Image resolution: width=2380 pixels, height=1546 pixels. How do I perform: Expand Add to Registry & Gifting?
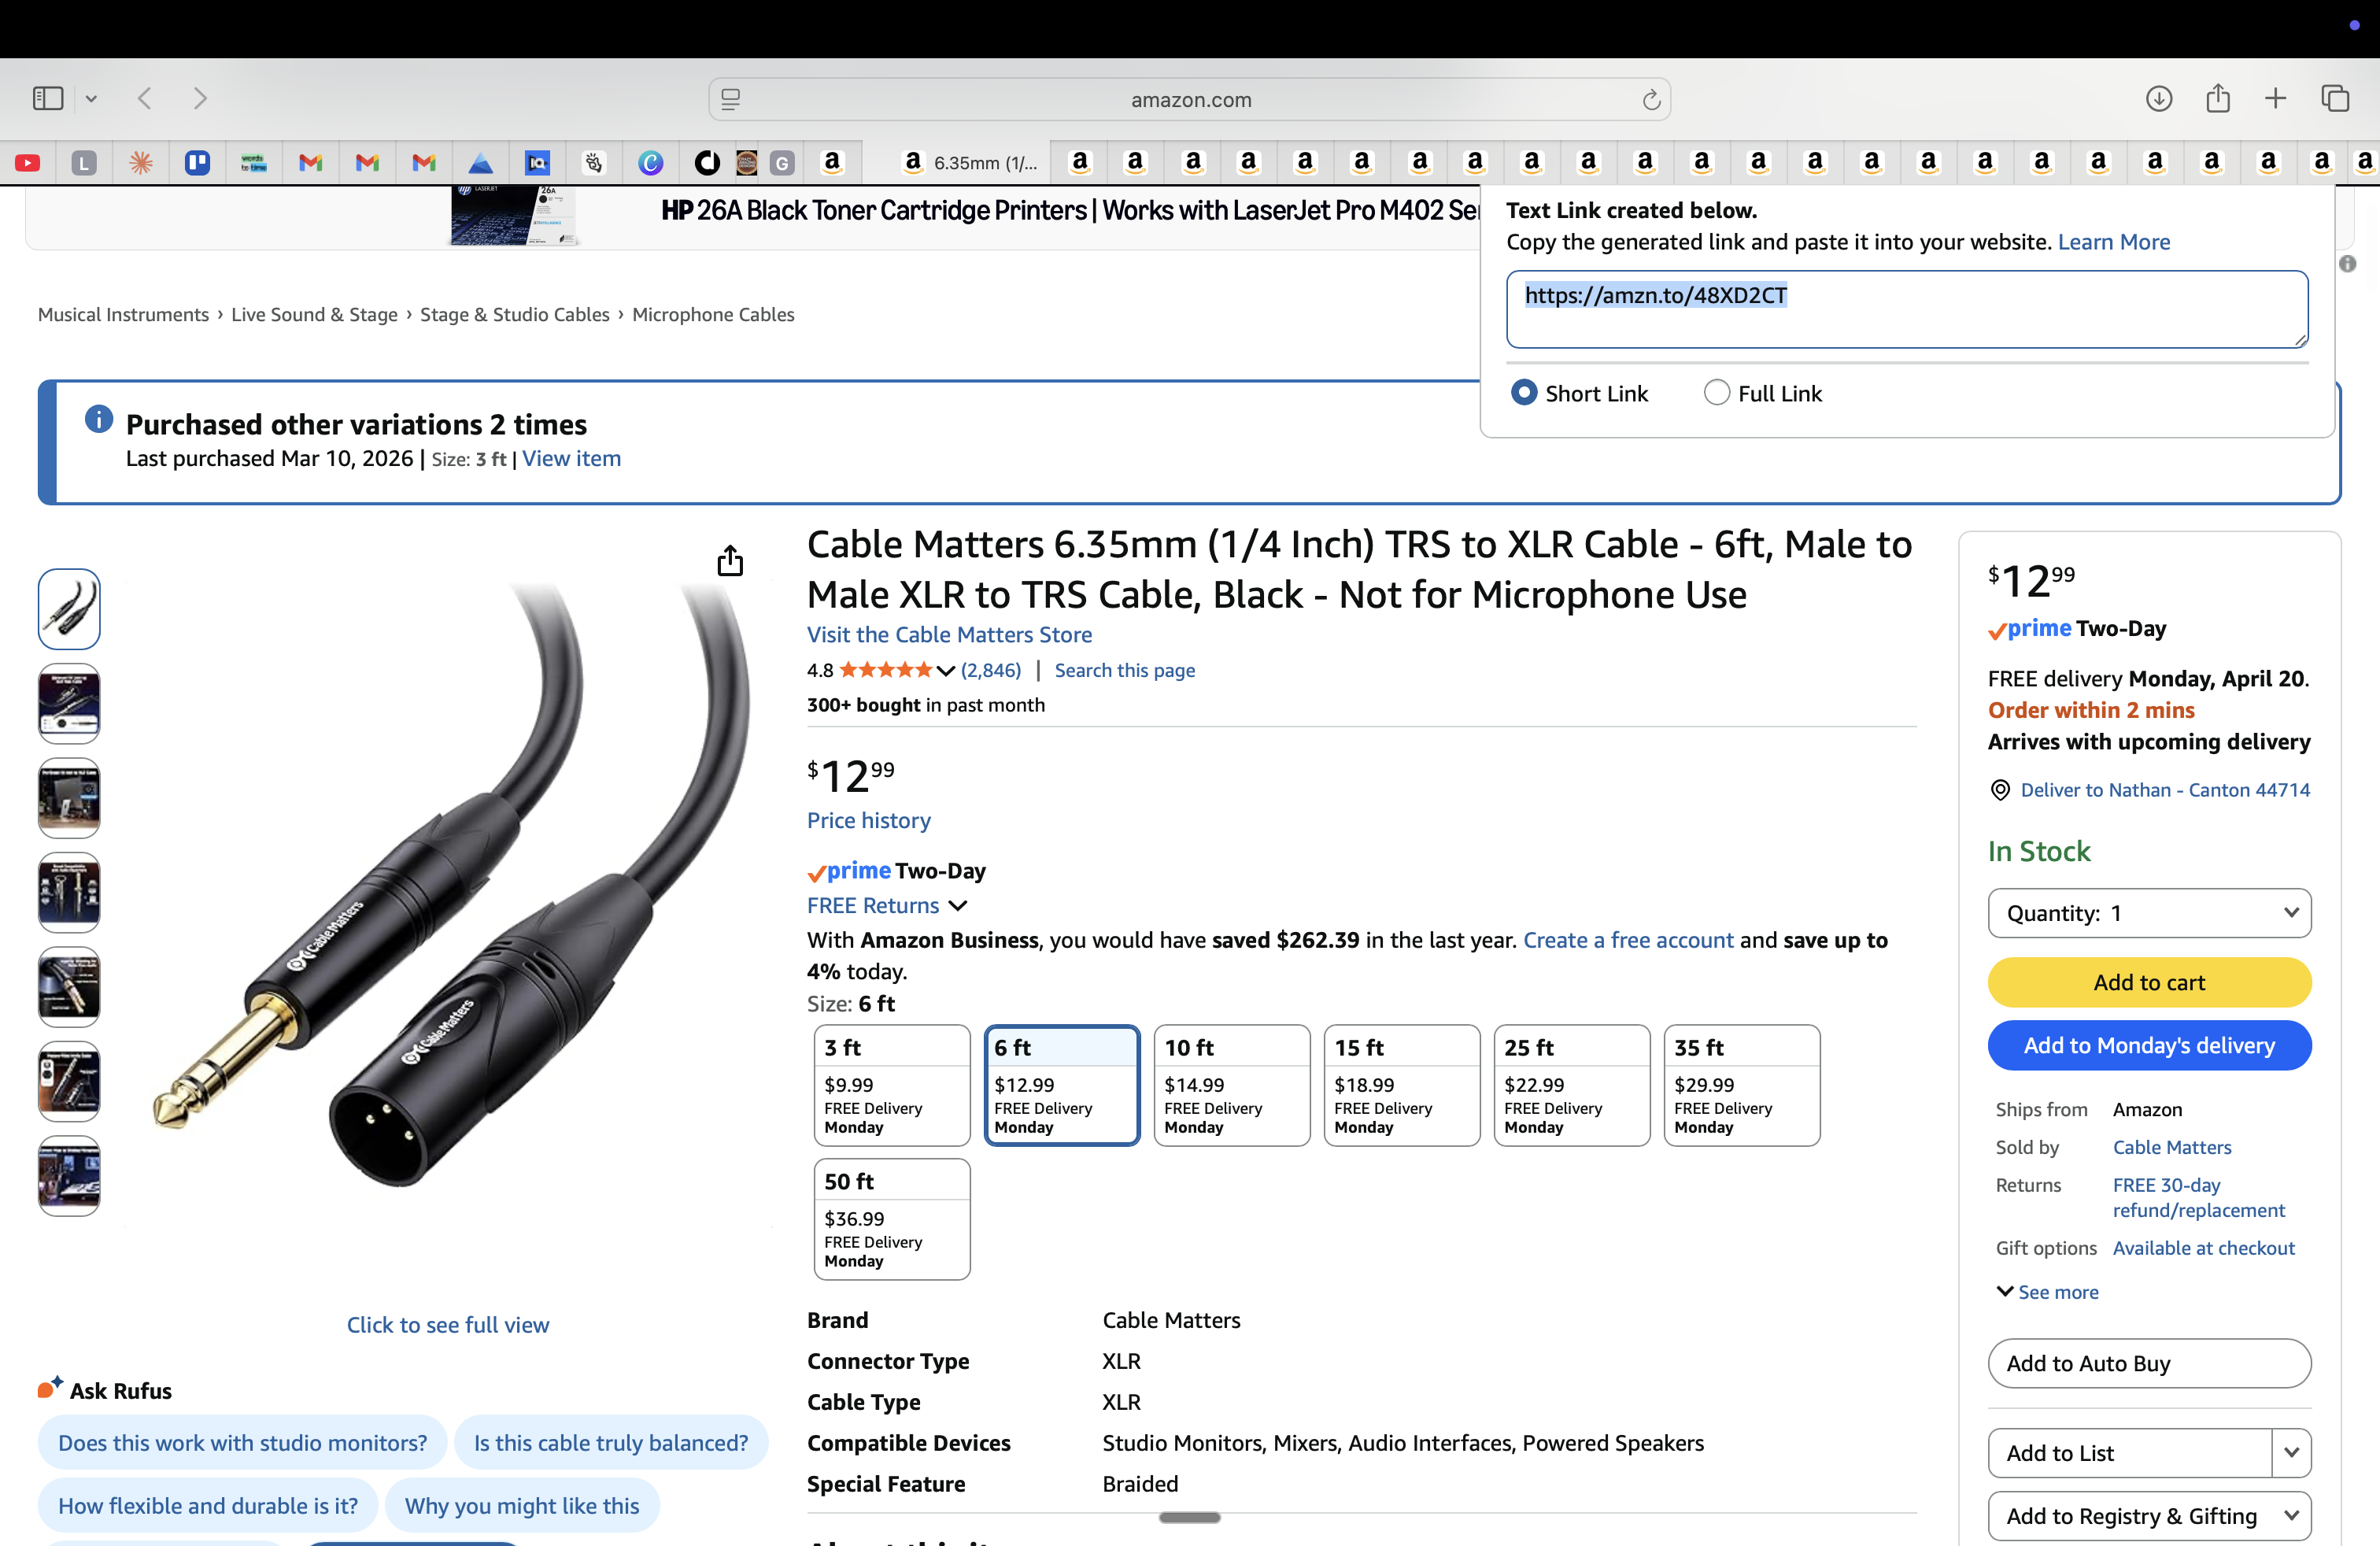[2149, 1516]
